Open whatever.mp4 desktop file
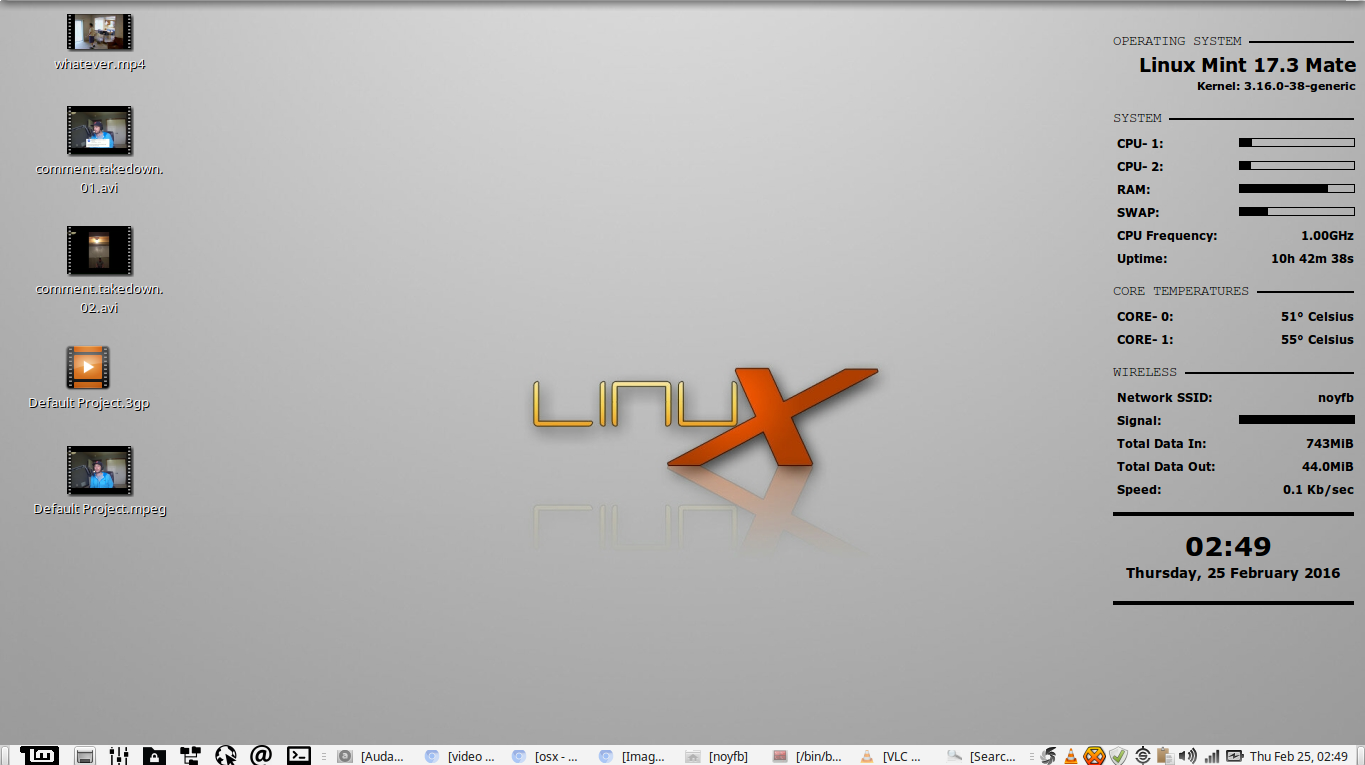1365x765 pixels. [x=99, y=43]
